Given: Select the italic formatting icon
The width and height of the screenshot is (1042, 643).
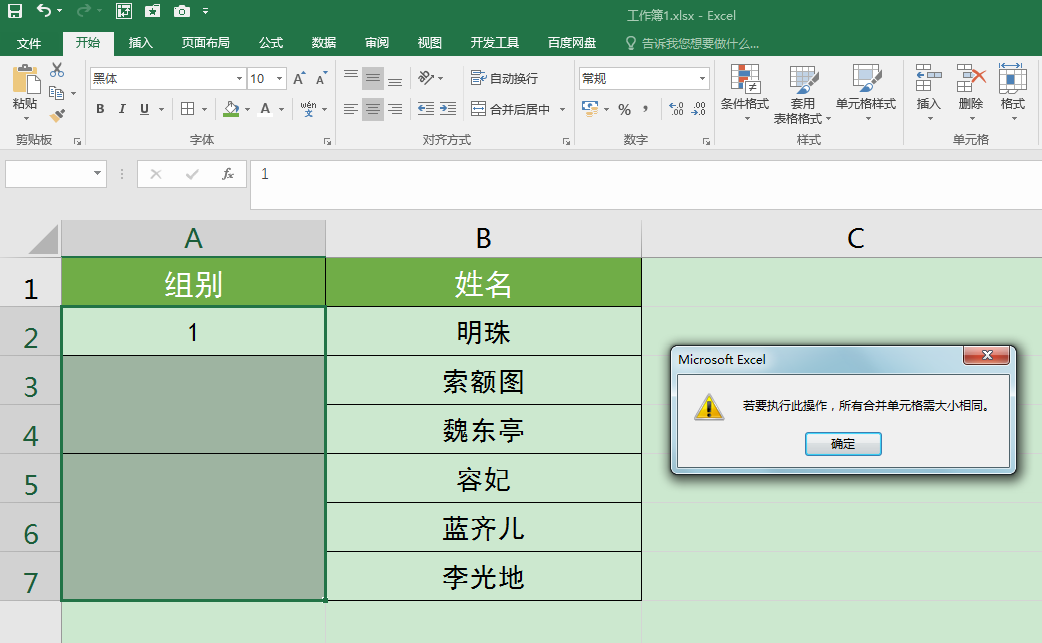Looking at the screenshot, I should 121,108.
